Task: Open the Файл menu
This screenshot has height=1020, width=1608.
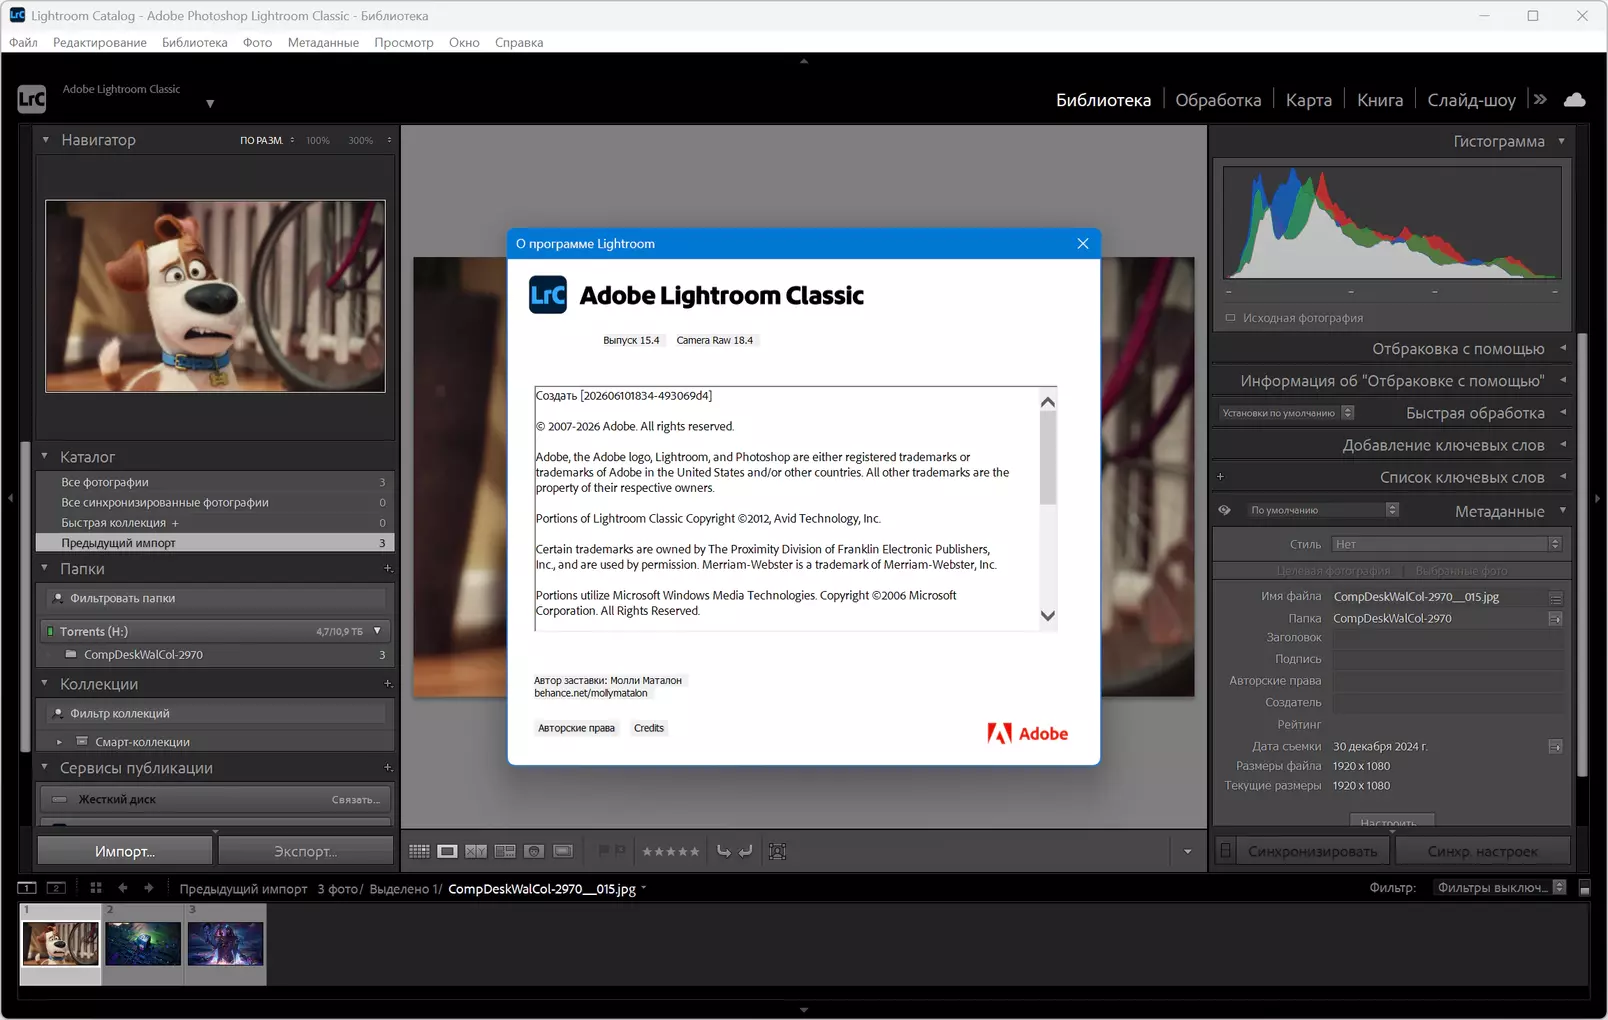Action: [x=23, y=42]
